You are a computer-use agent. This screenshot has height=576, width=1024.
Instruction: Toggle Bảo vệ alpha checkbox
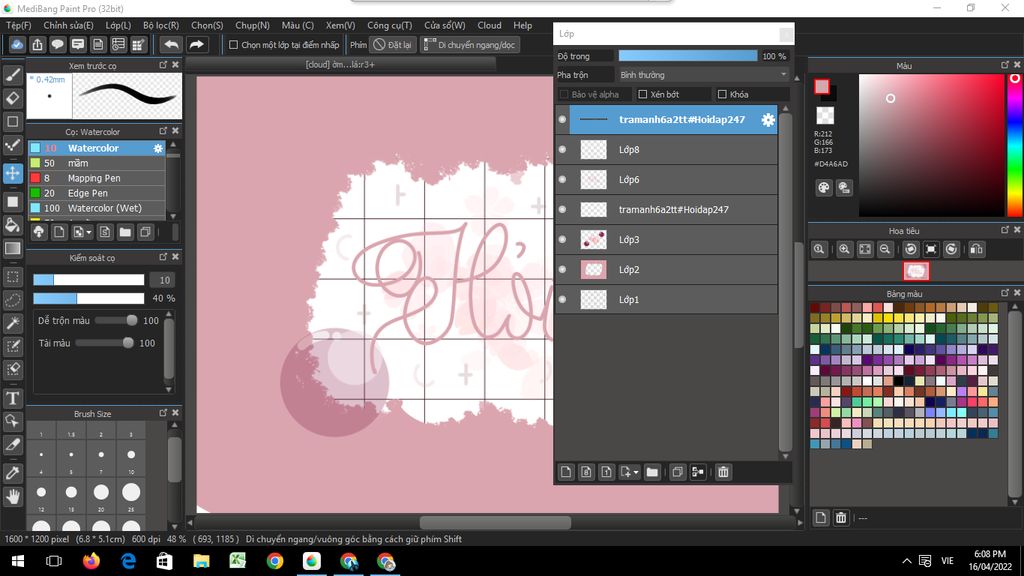(564, 95)
